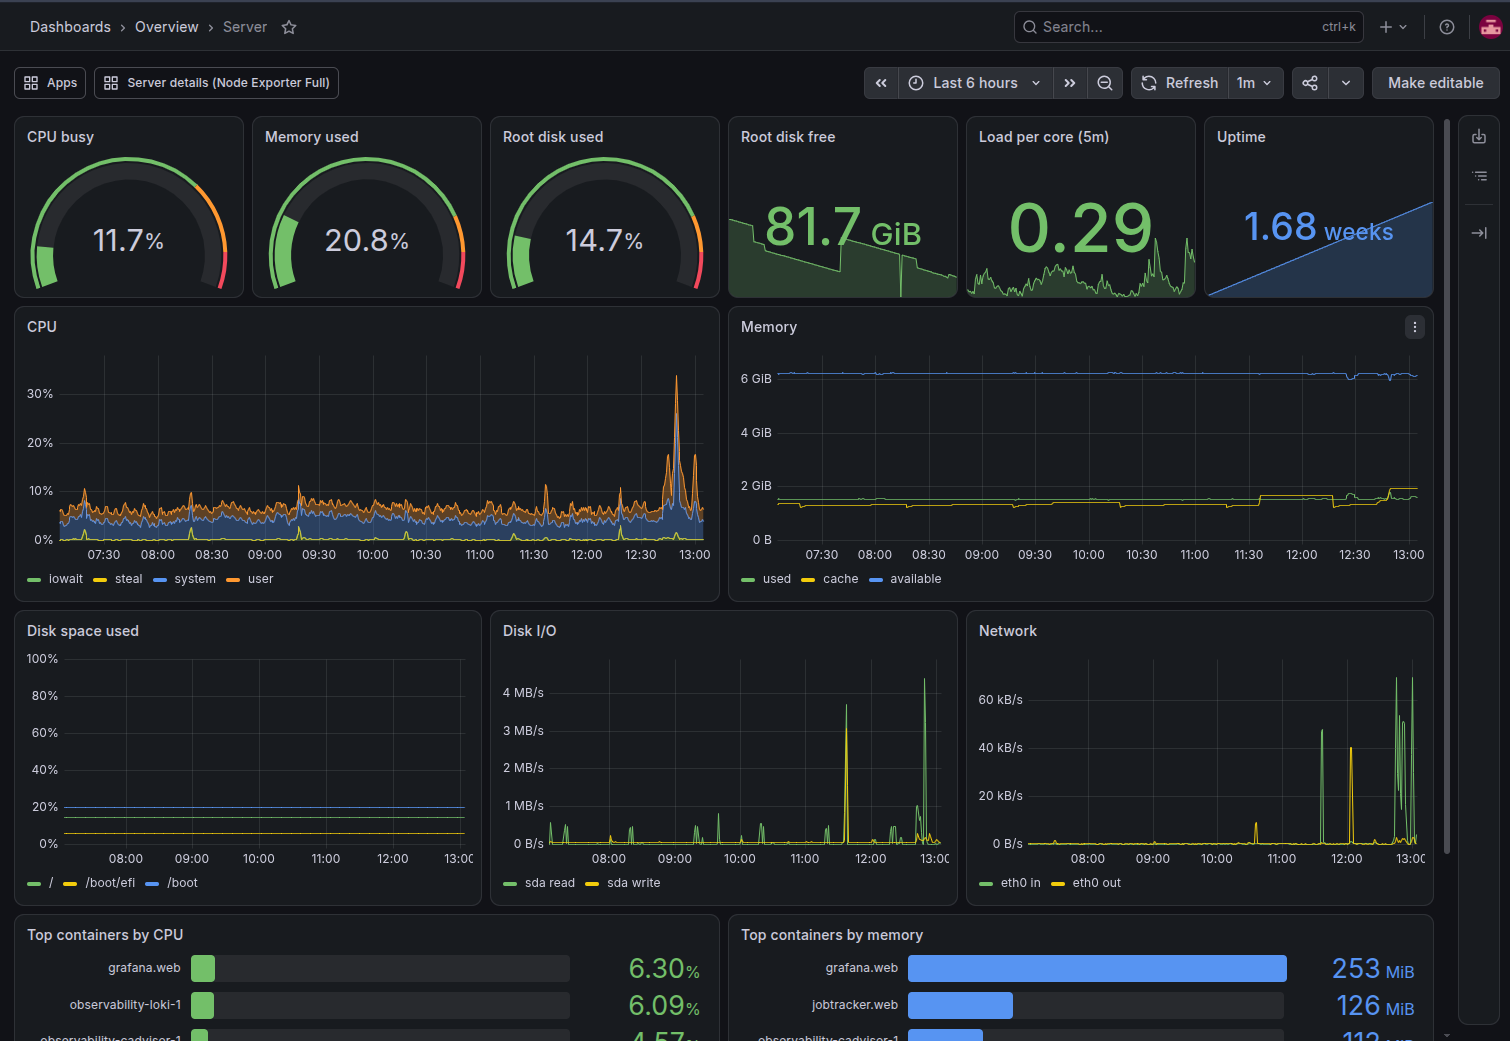Shift time range forward with double-right arrows

click(x=1070, y=83)
